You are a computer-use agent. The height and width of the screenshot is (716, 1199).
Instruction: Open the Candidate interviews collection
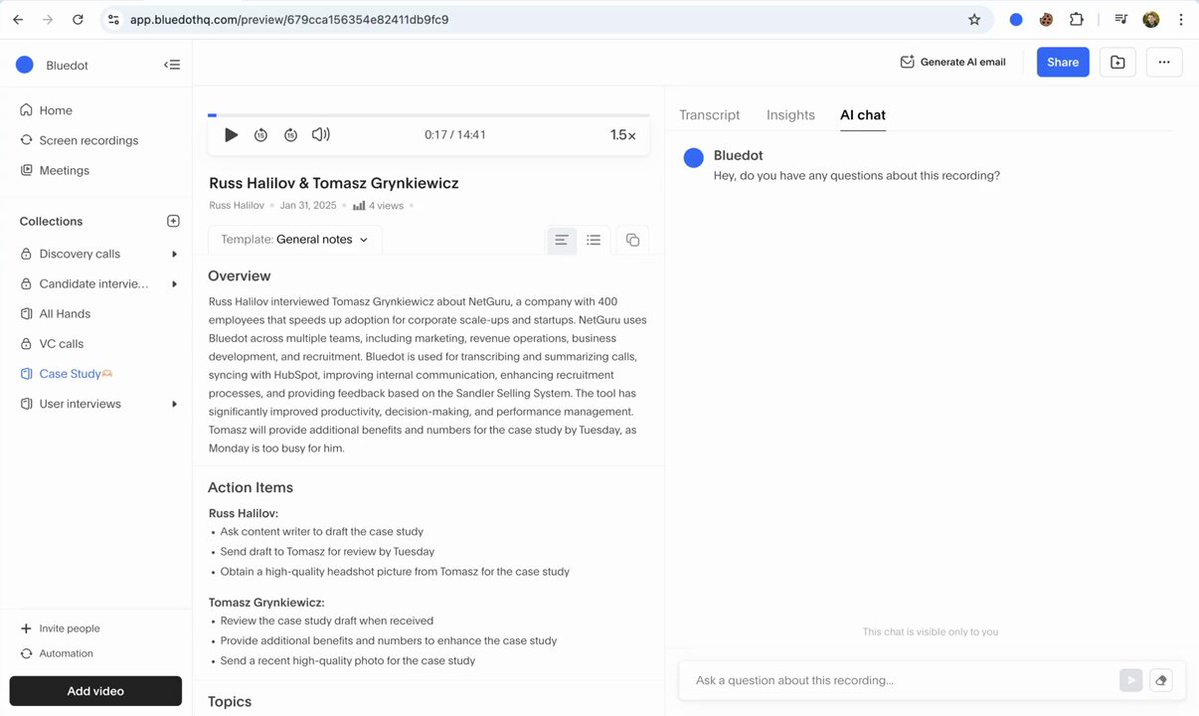(93, 284)
